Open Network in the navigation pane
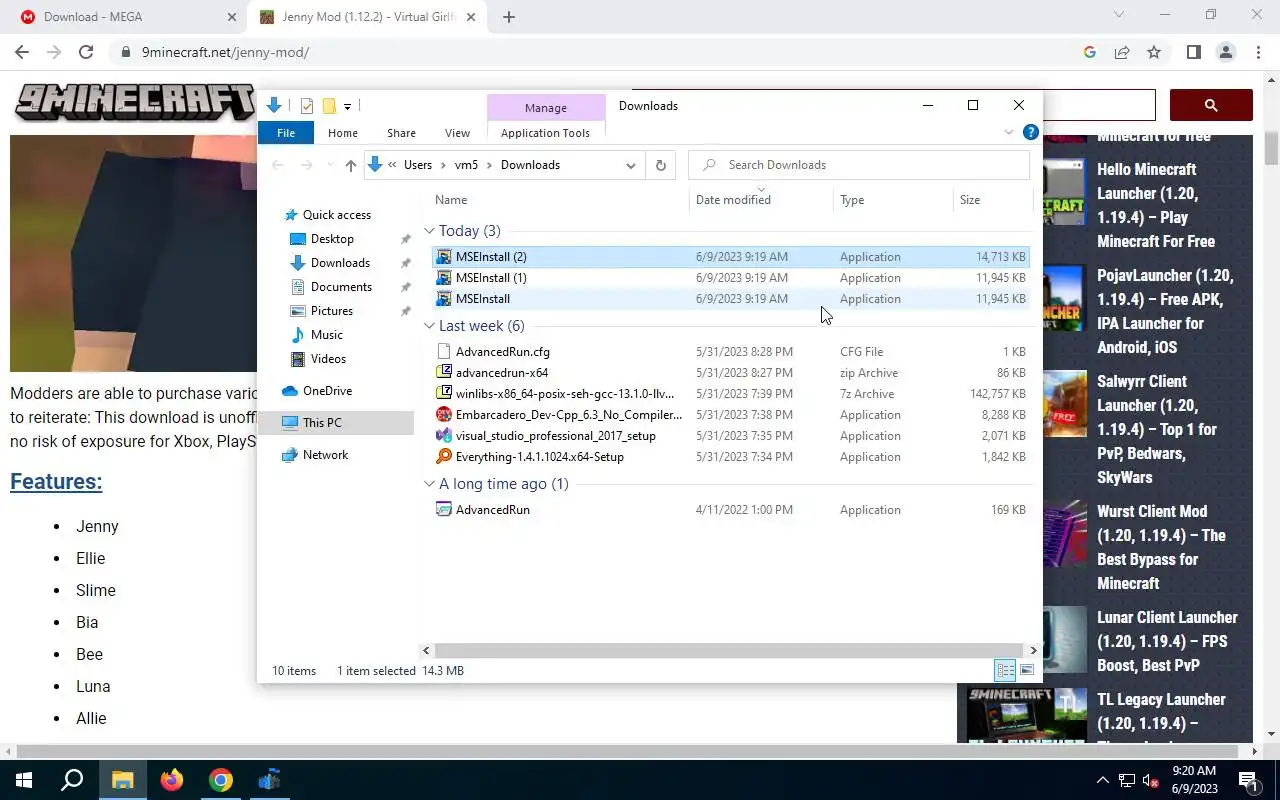This screenshot has height=800, width=1280. [325, 455]
